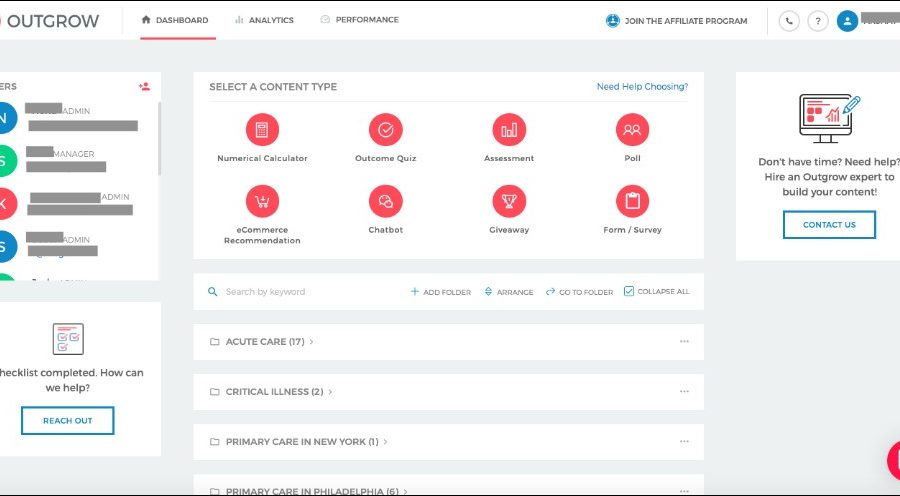Open the eCommerce Recommendation icon

tap(262, 202)
